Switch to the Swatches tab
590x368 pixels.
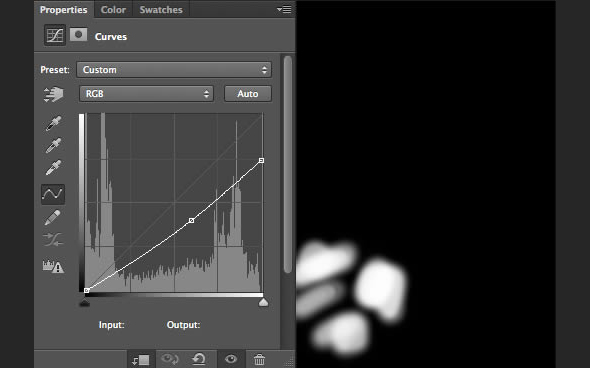tap(161, 10)
